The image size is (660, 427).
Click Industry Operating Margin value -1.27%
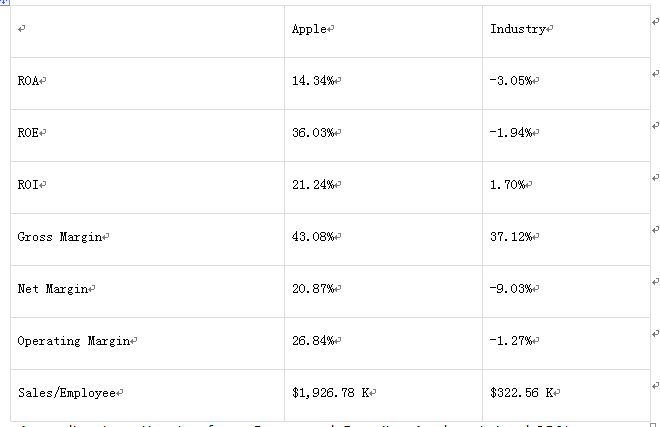513,341
